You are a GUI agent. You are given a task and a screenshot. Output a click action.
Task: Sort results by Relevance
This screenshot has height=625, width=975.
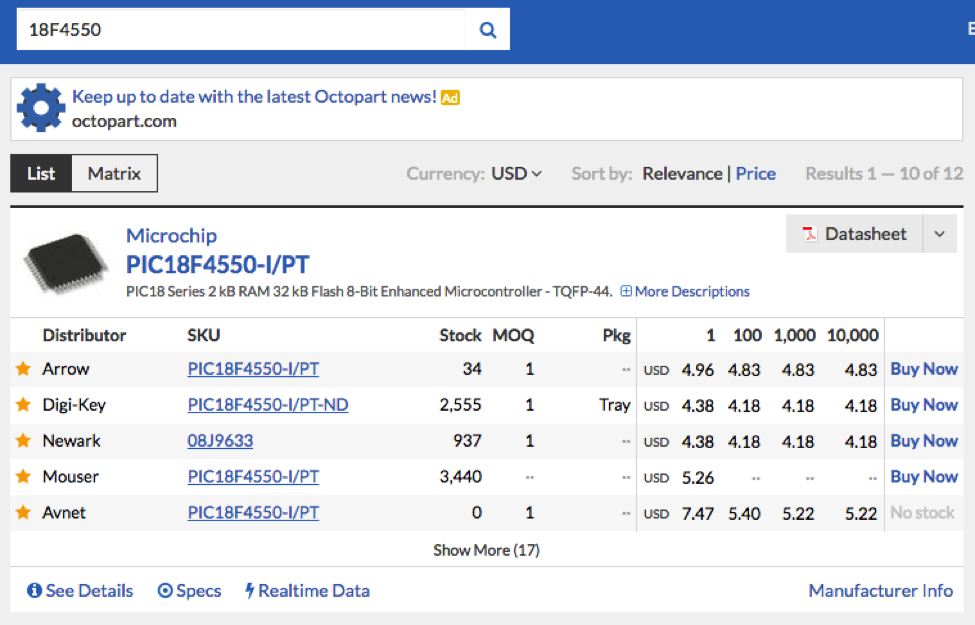click(x=682, y=174)
